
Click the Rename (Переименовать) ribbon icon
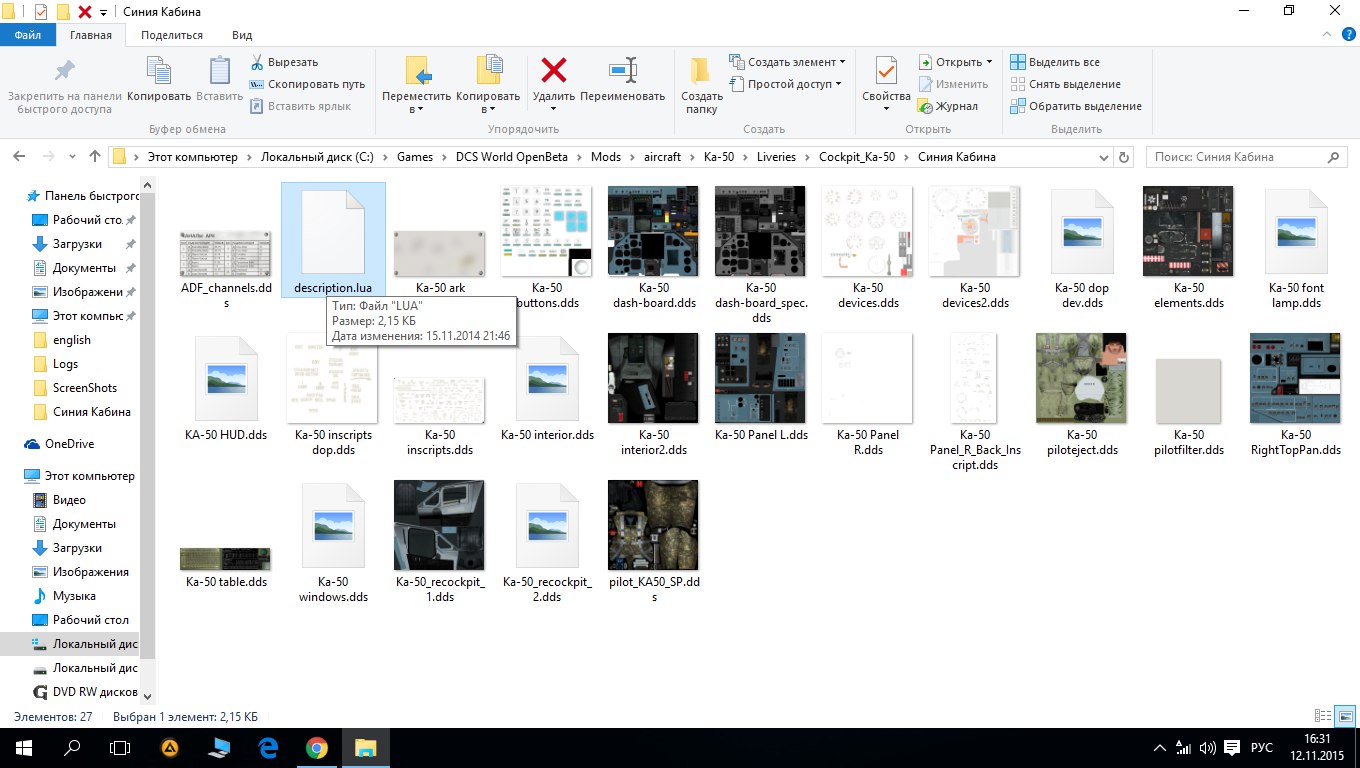point(623,70)
